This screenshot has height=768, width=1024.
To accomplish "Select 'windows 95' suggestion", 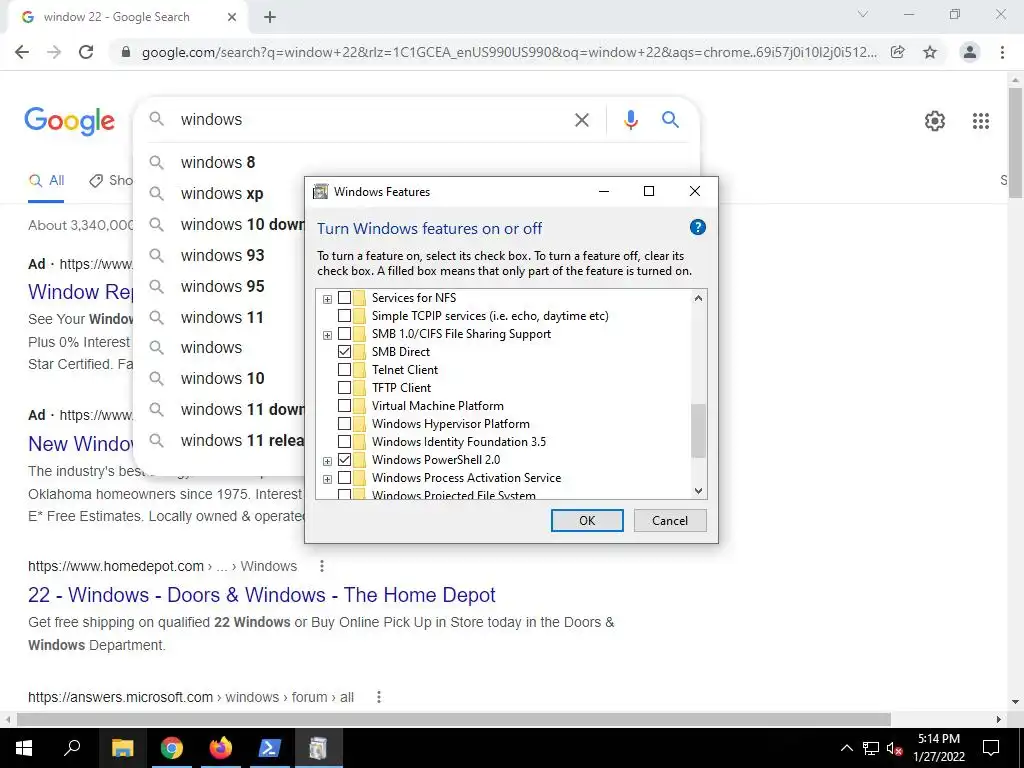I will point(223,286).
